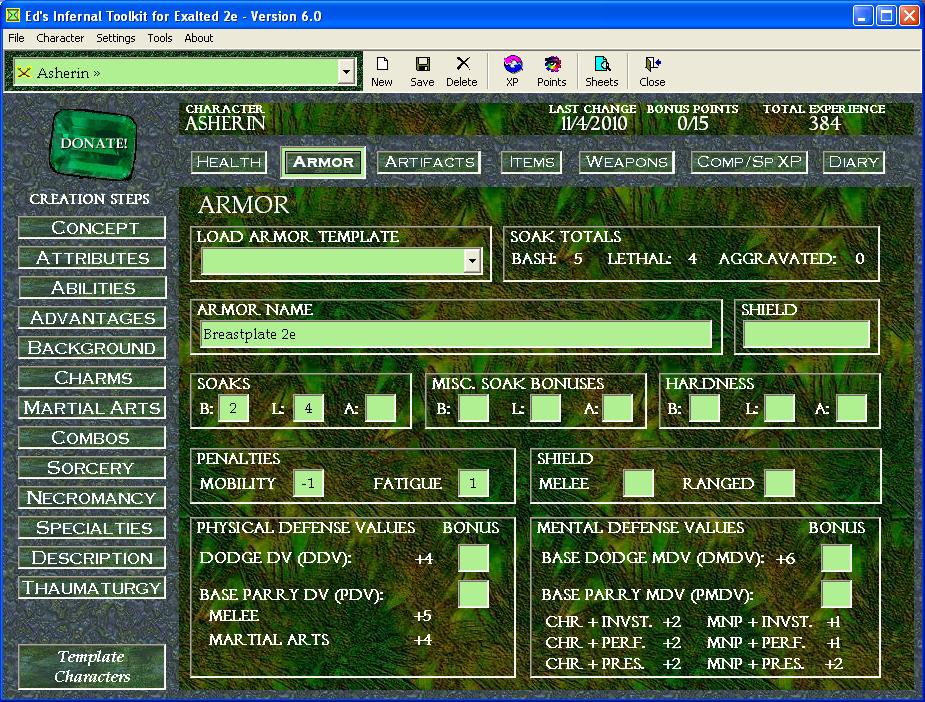The width and height of the screenshot is (925, 702).
Task: Click the Soaks B value field
Action: pos(233,408)
